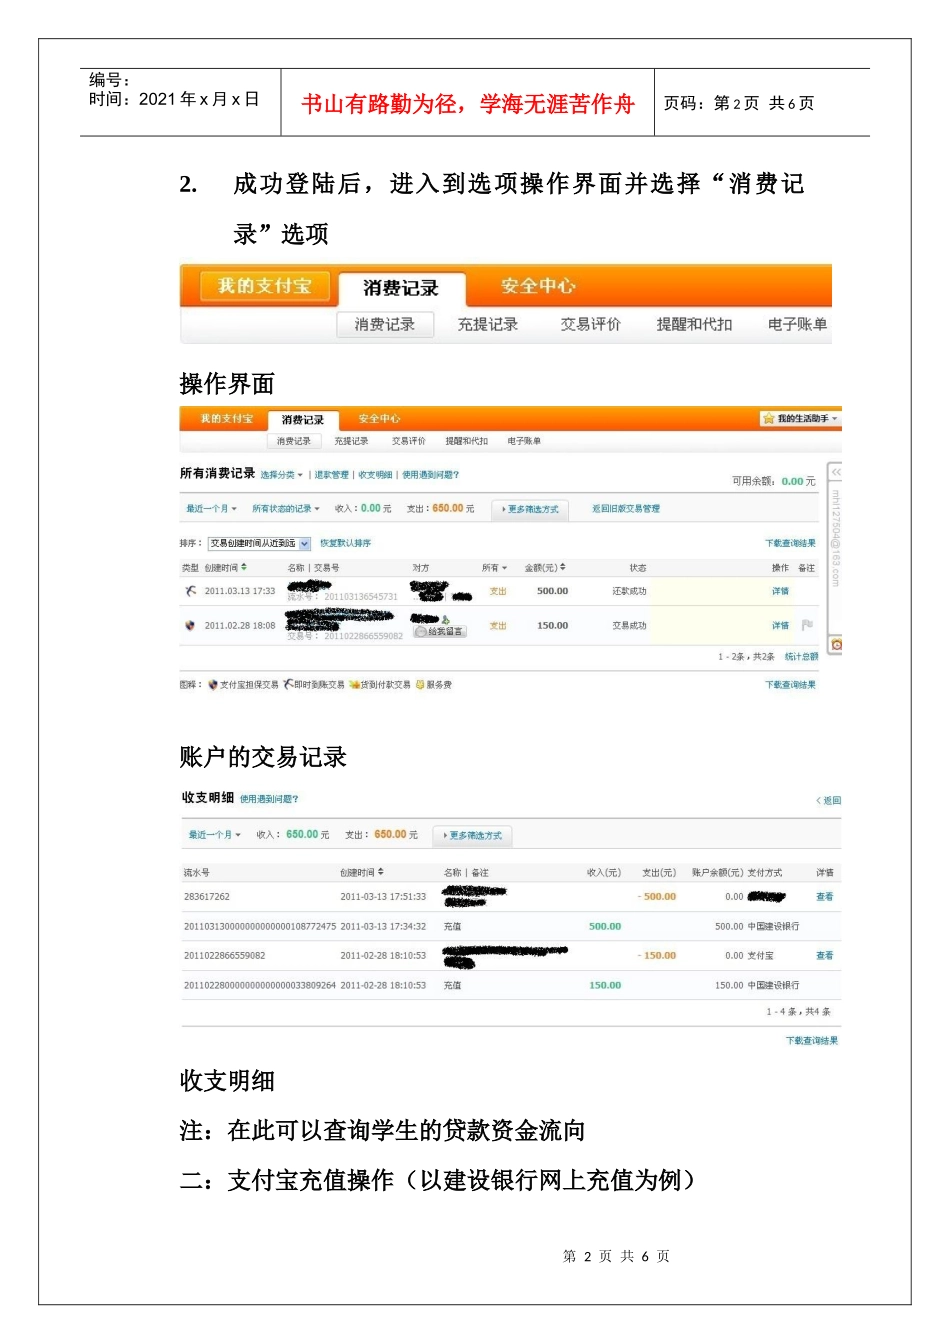
Task: Select small 我的支付宝 tab in 操作界面 screenshot
Action: point(226,419)
